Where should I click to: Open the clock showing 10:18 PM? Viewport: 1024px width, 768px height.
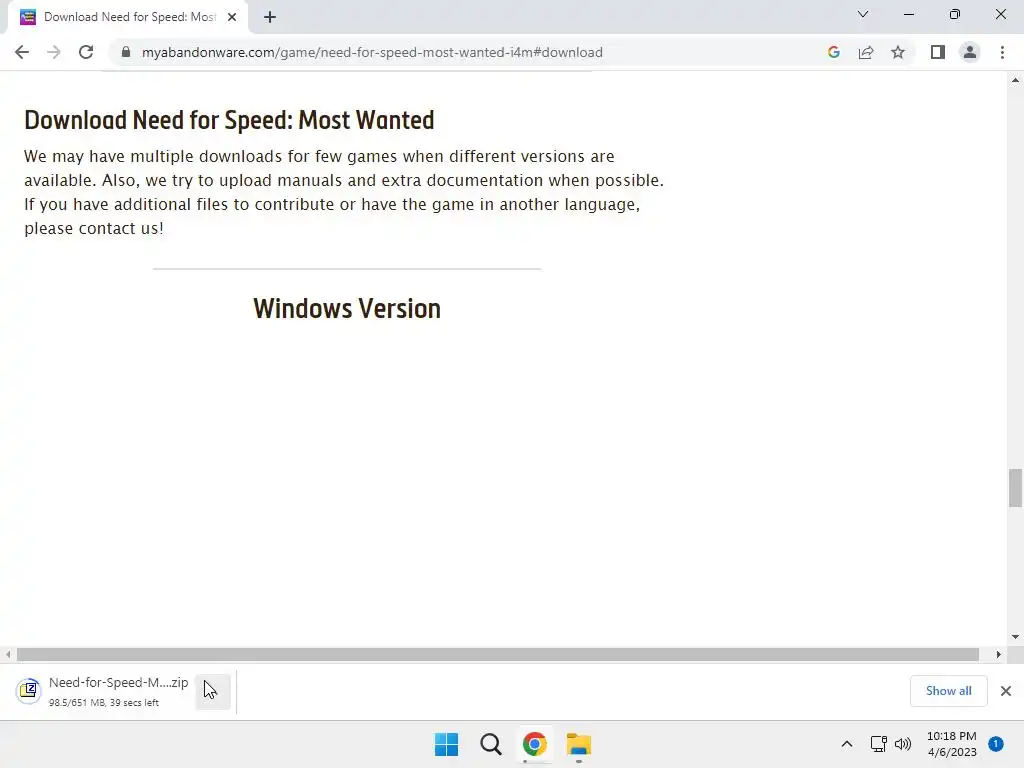click(x=952, y=744)
